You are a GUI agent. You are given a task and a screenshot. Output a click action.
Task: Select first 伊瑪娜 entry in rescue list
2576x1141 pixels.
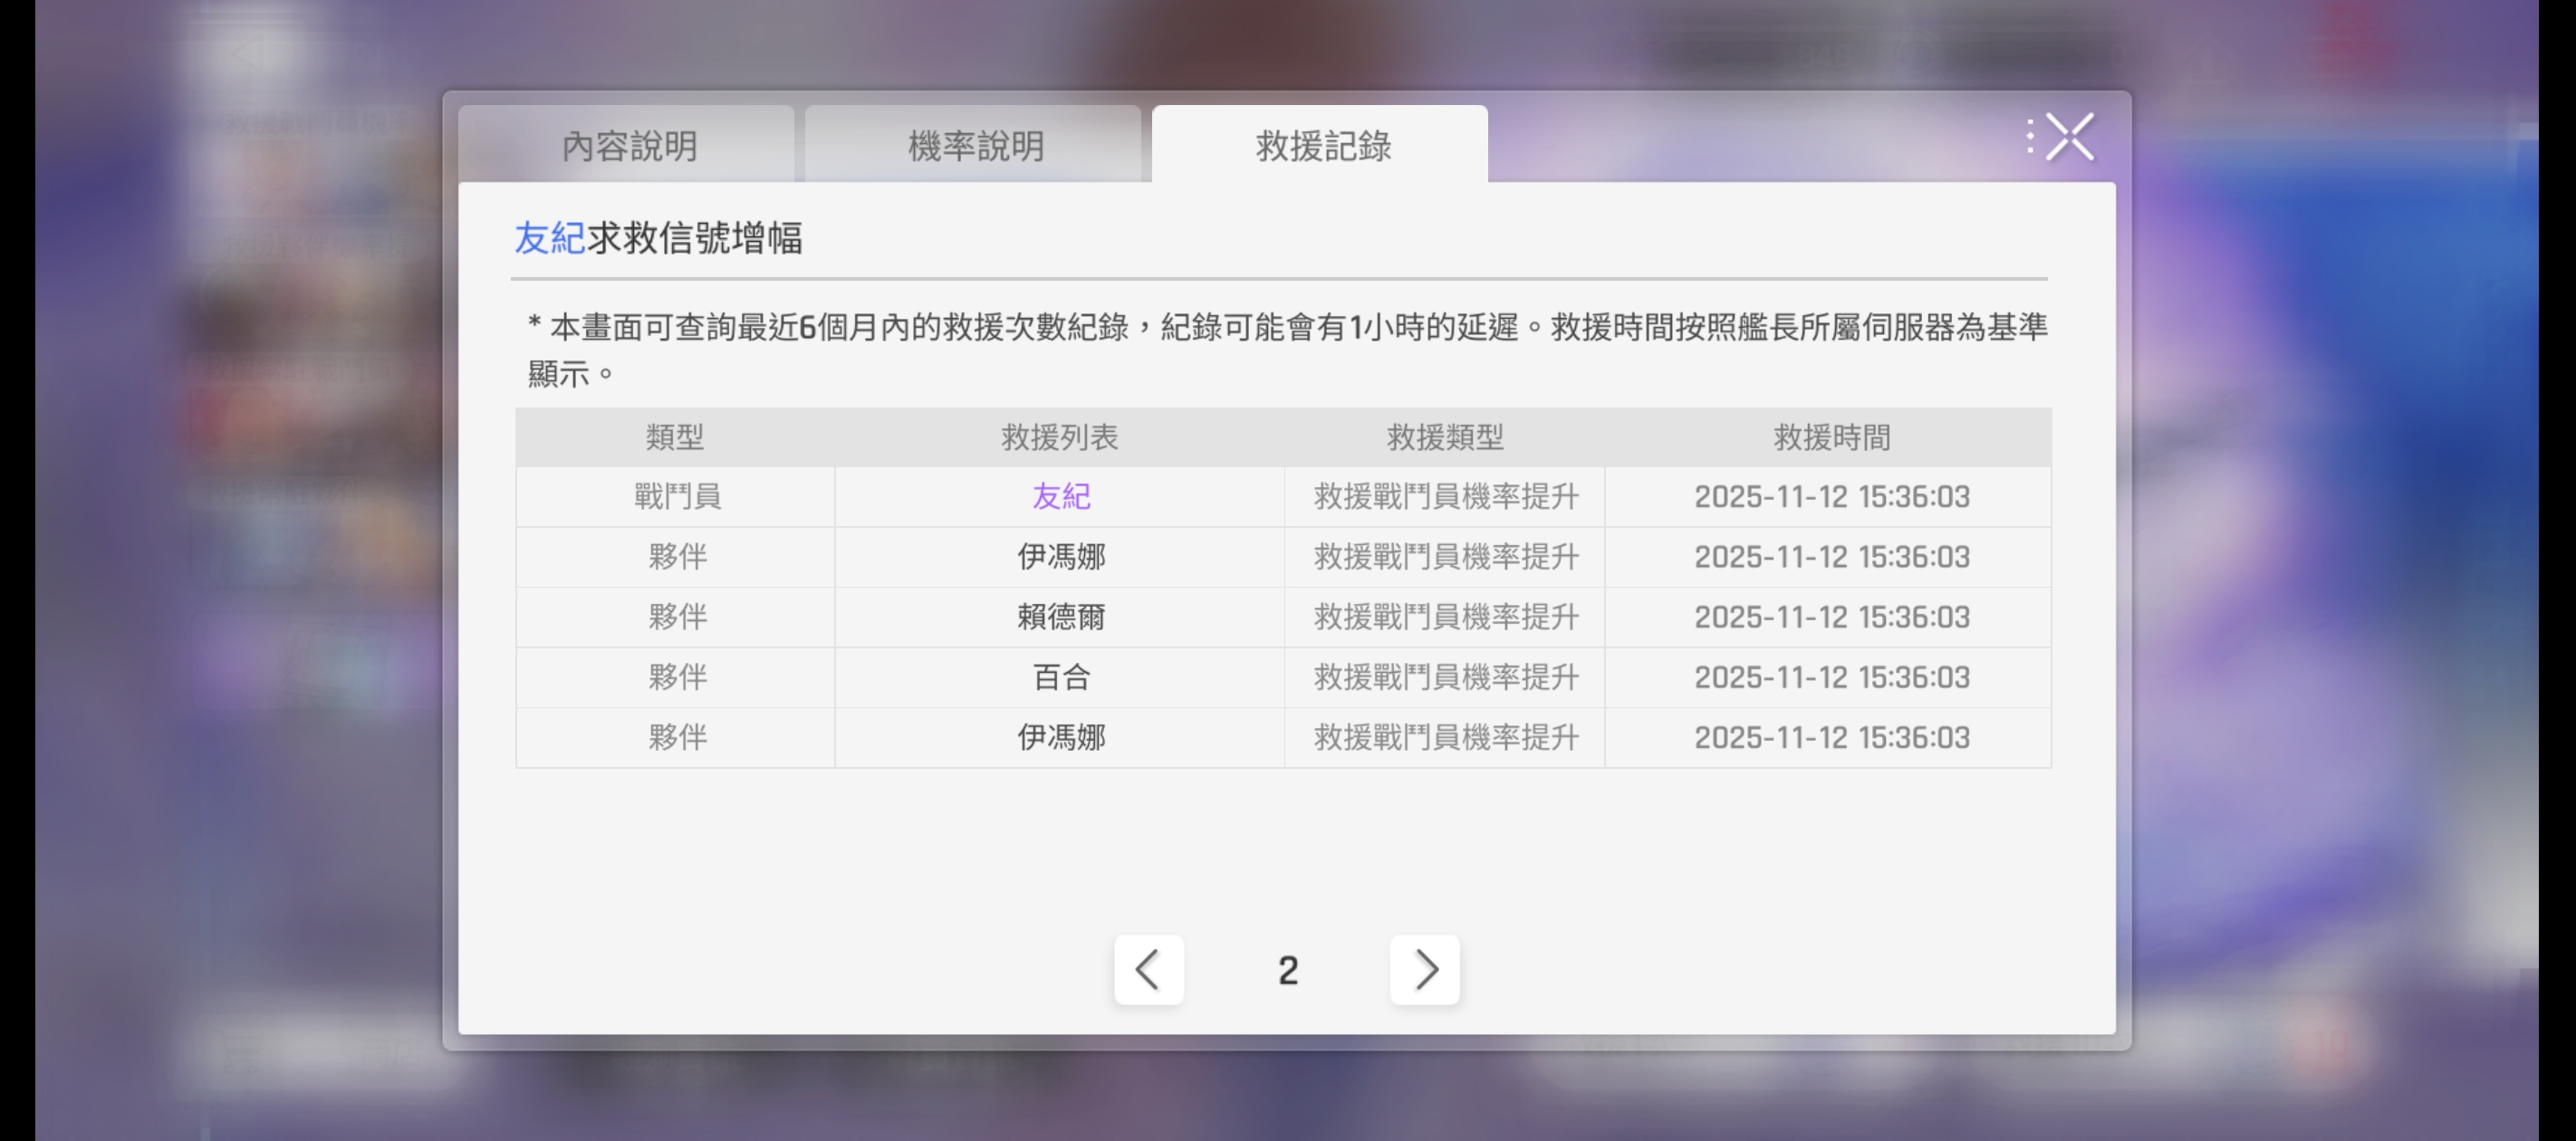coord(1060,557)
